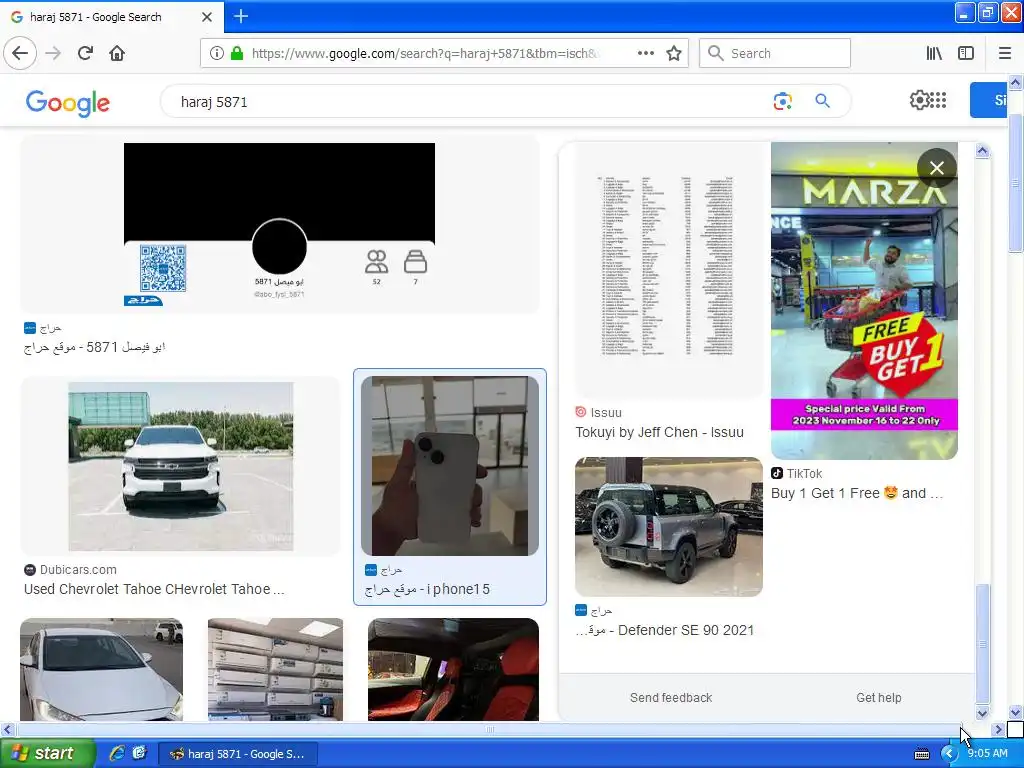Click the browser forward arrow
1024x768 pixels.
53,53
